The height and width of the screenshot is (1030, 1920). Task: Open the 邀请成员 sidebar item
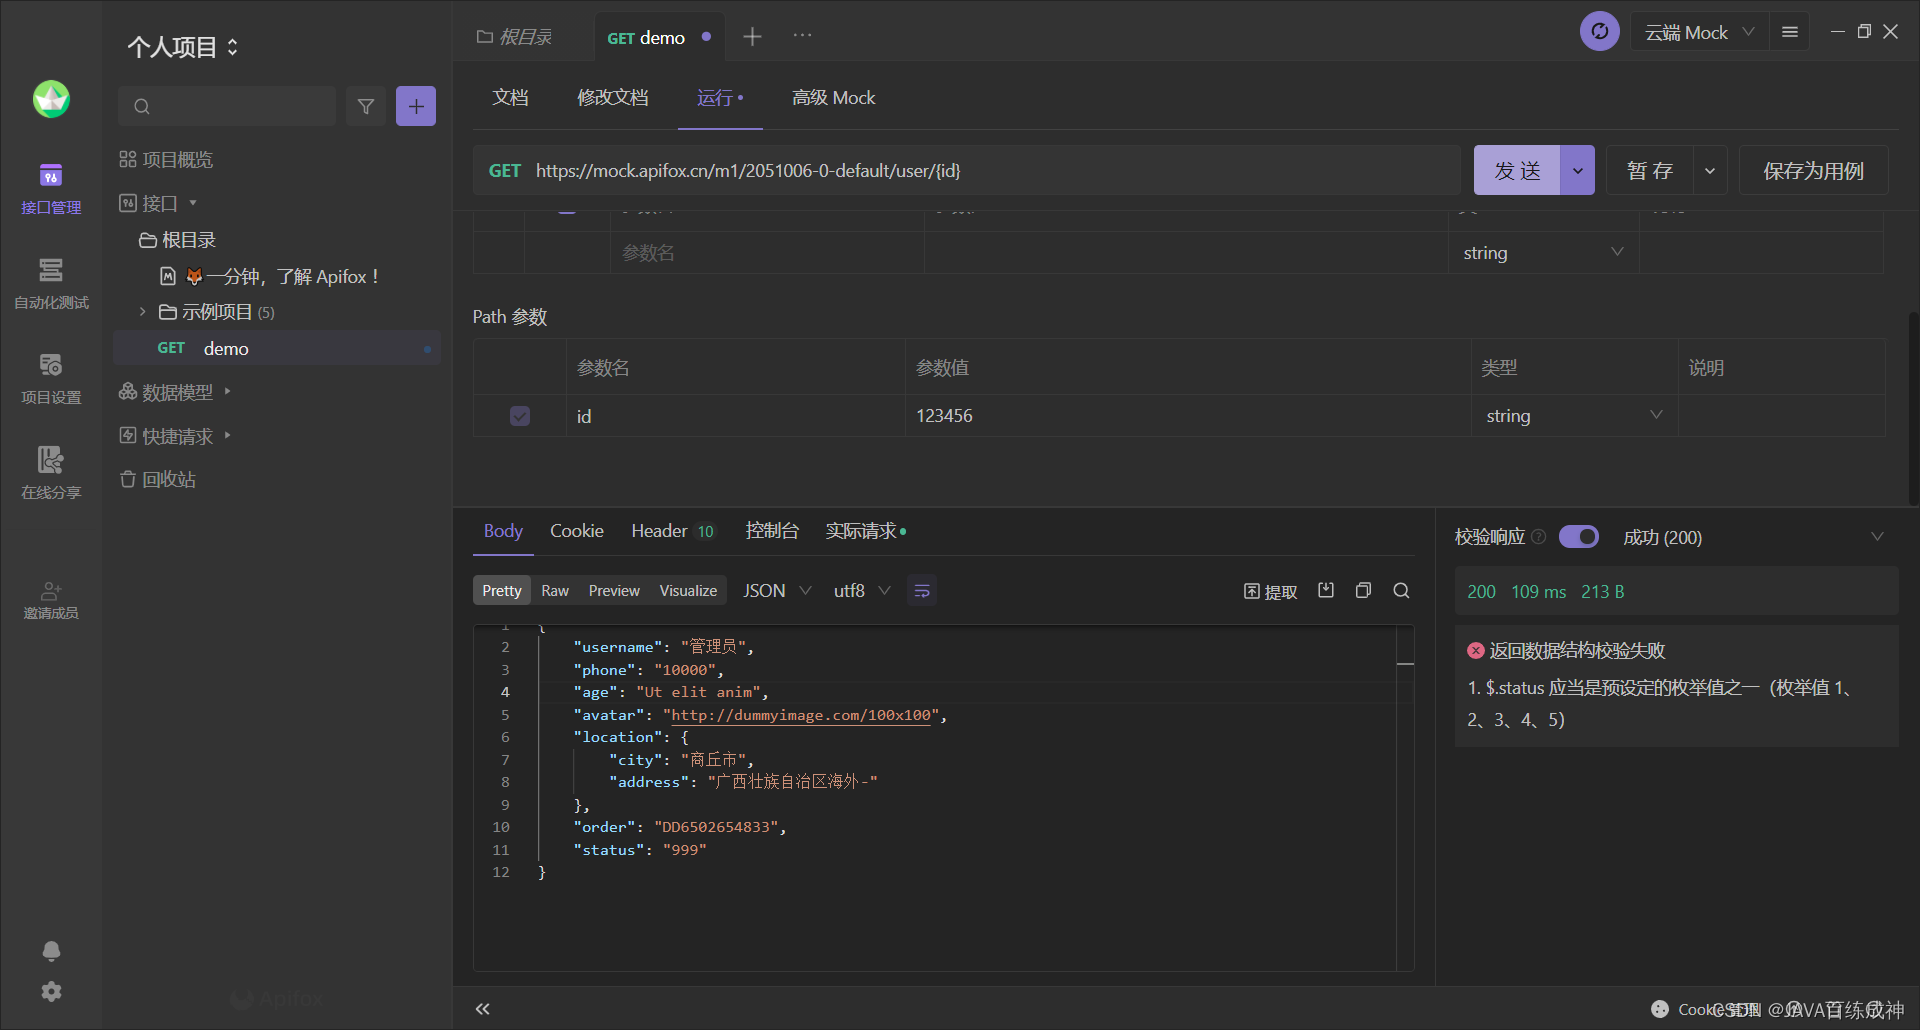point(51,600)
